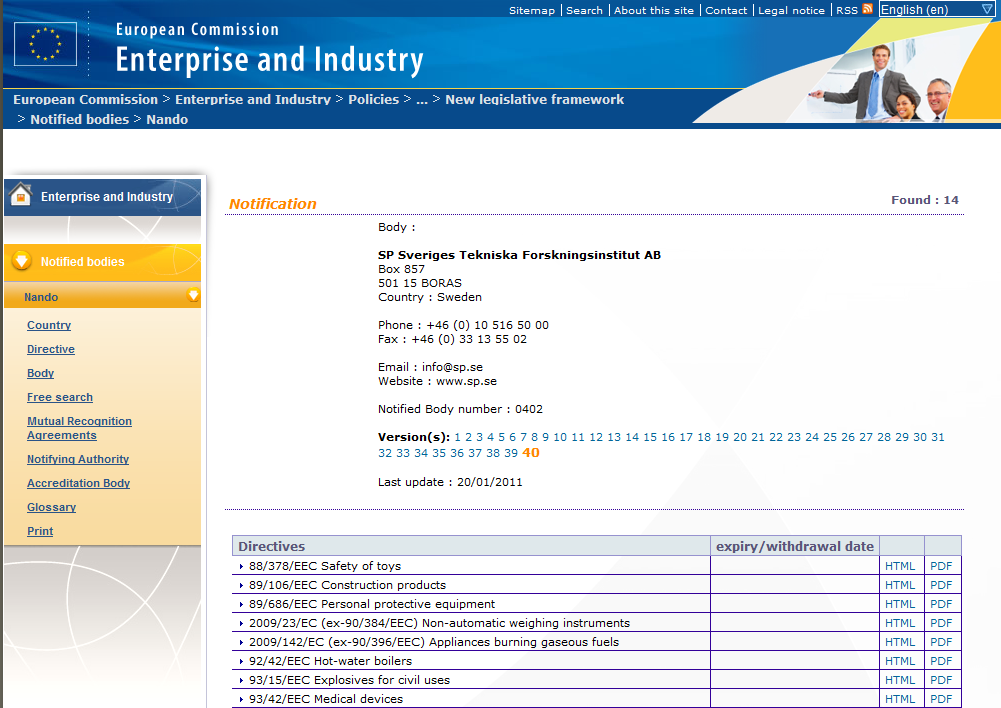The width and height of the screenshot is (1001, 708).
Task: Open HTML link for Hot-water boilers
Action: coord(900,661)
